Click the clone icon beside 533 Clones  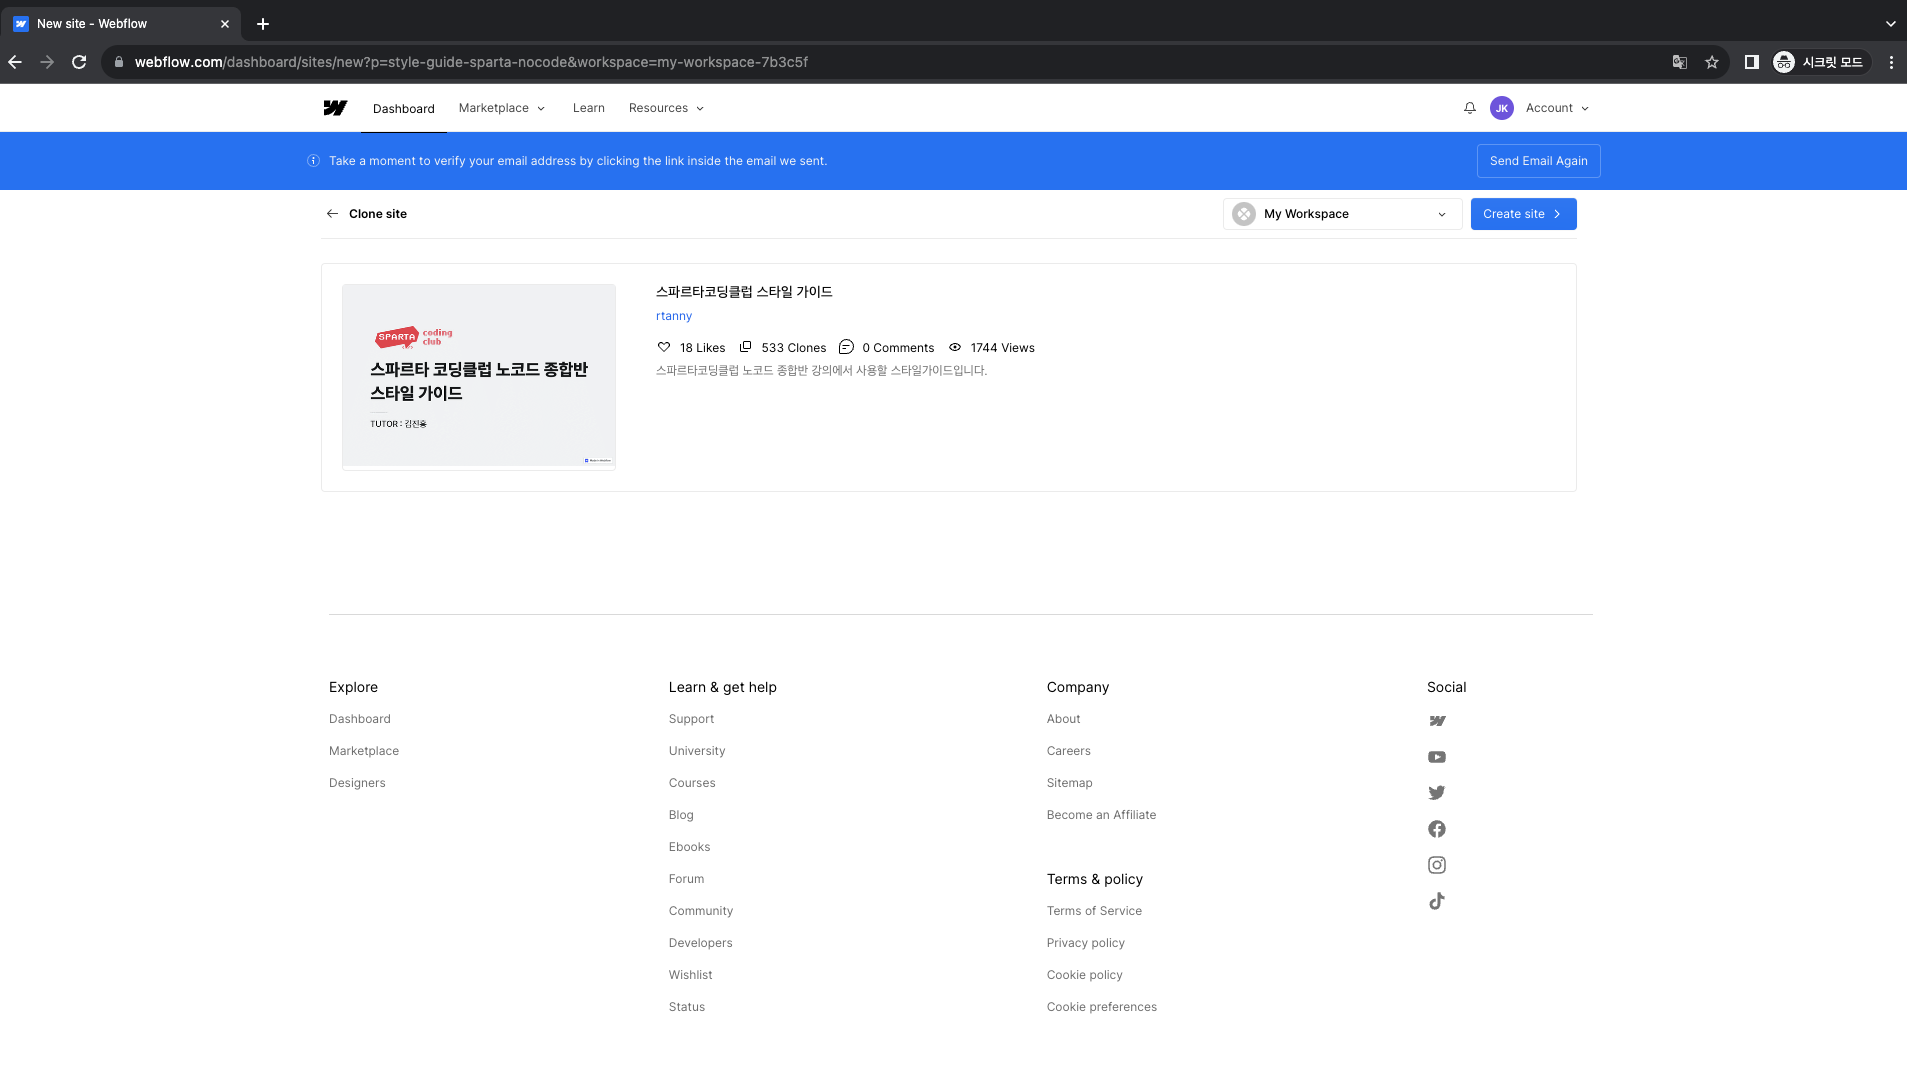pos(745,347)
